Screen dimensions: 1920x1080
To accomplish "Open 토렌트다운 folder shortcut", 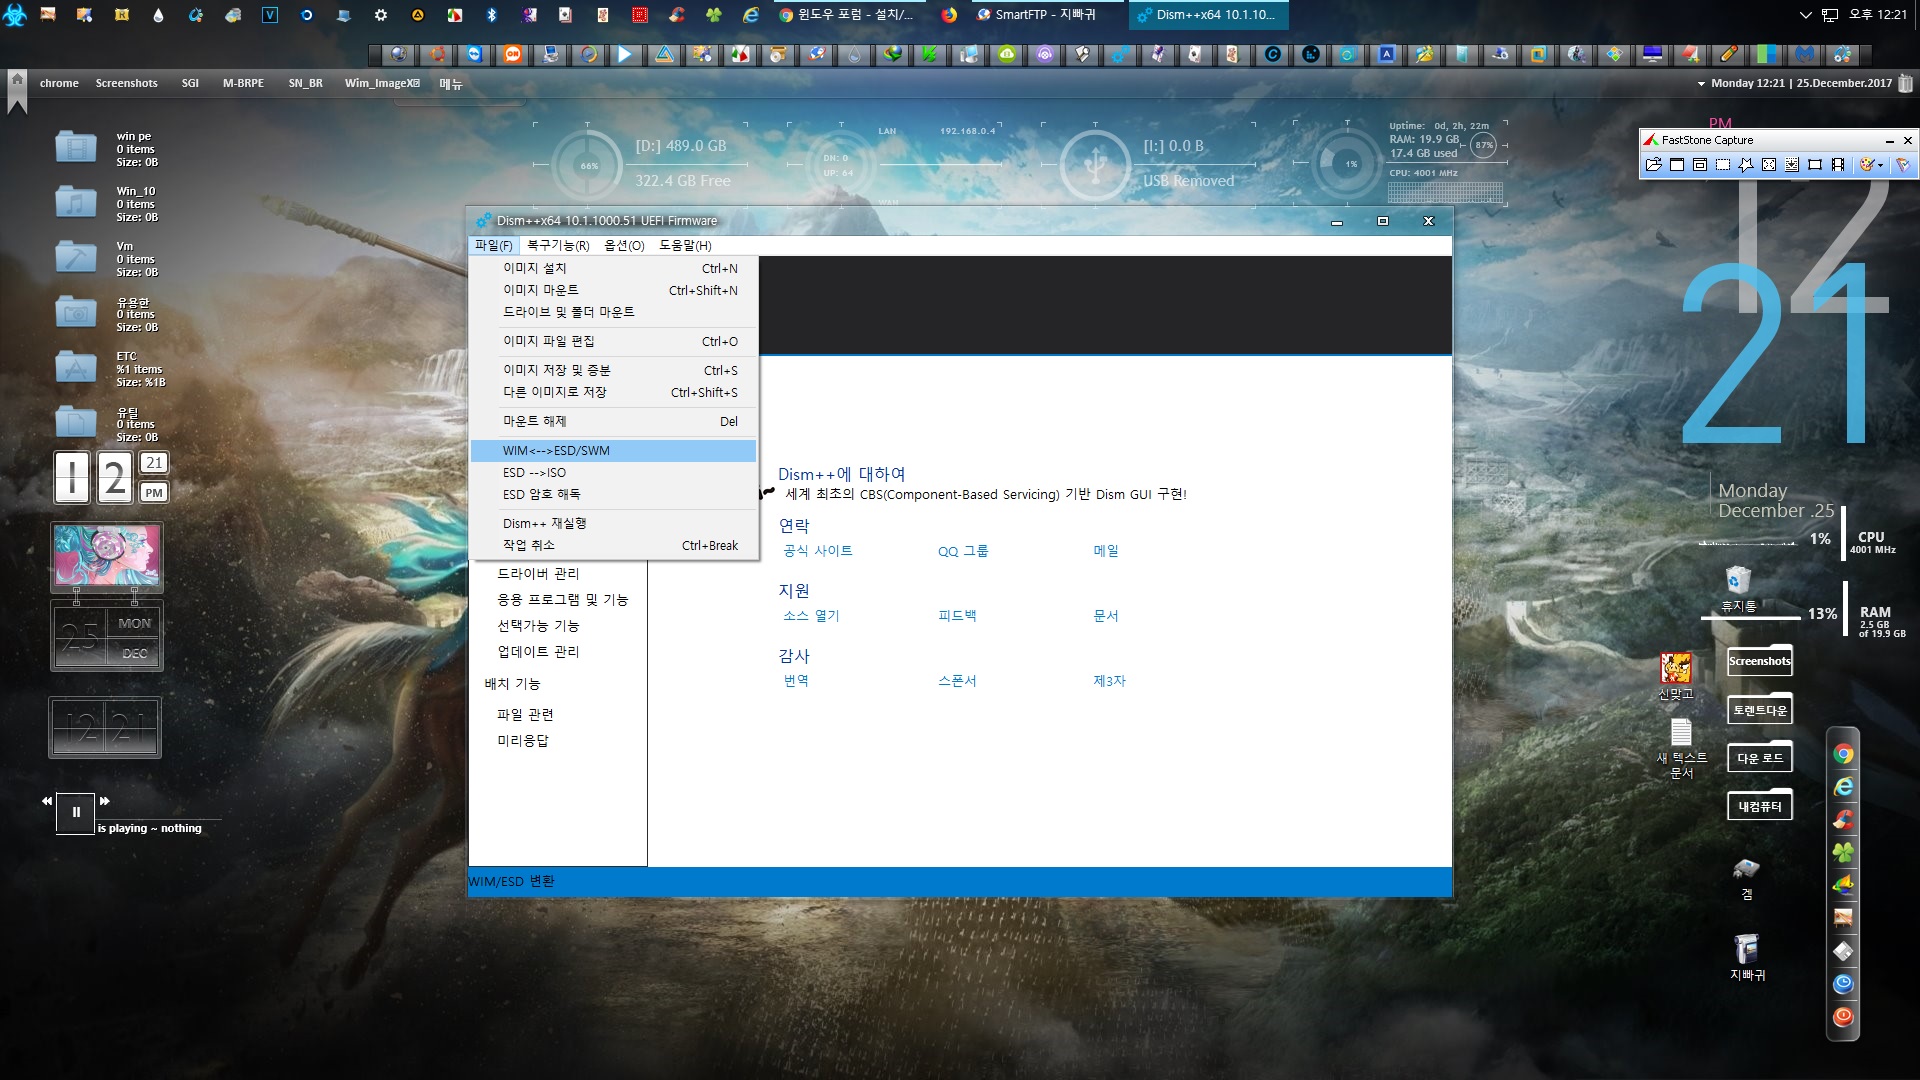I will tap(1759, 710).
